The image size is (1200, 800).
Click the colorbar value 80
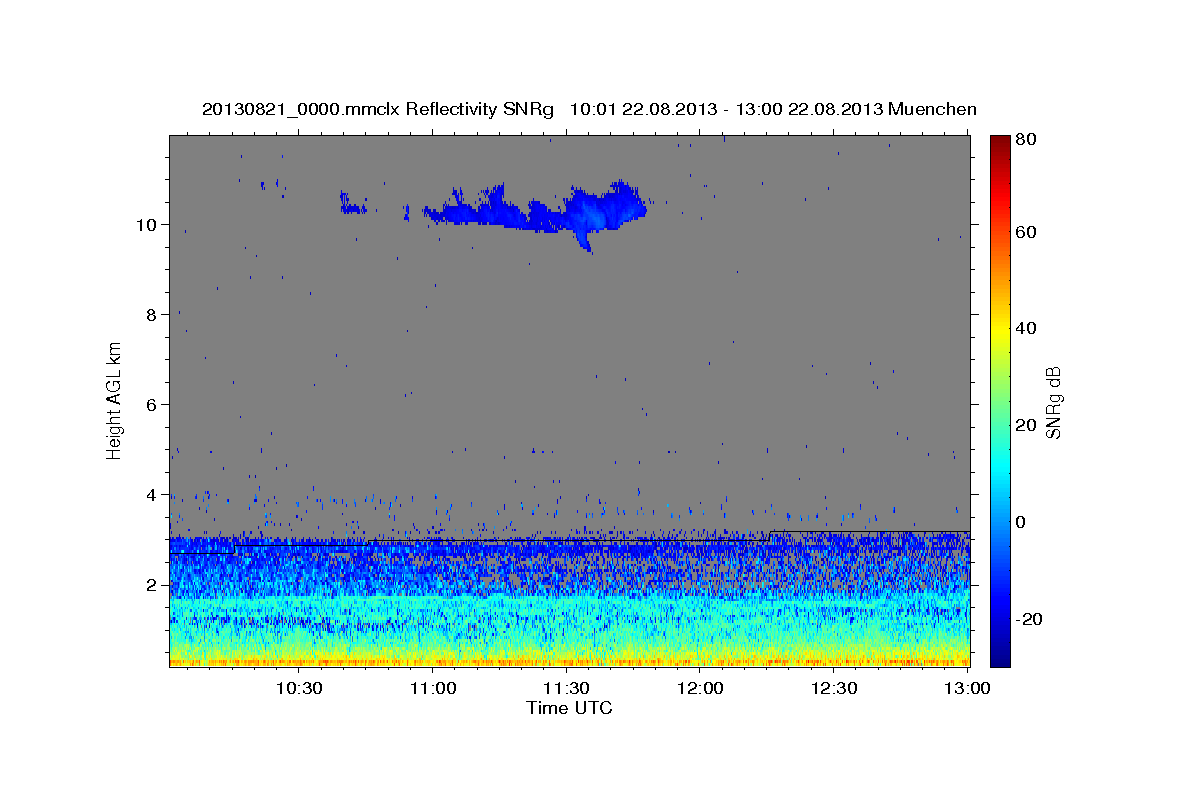[x=1028, y=140]
